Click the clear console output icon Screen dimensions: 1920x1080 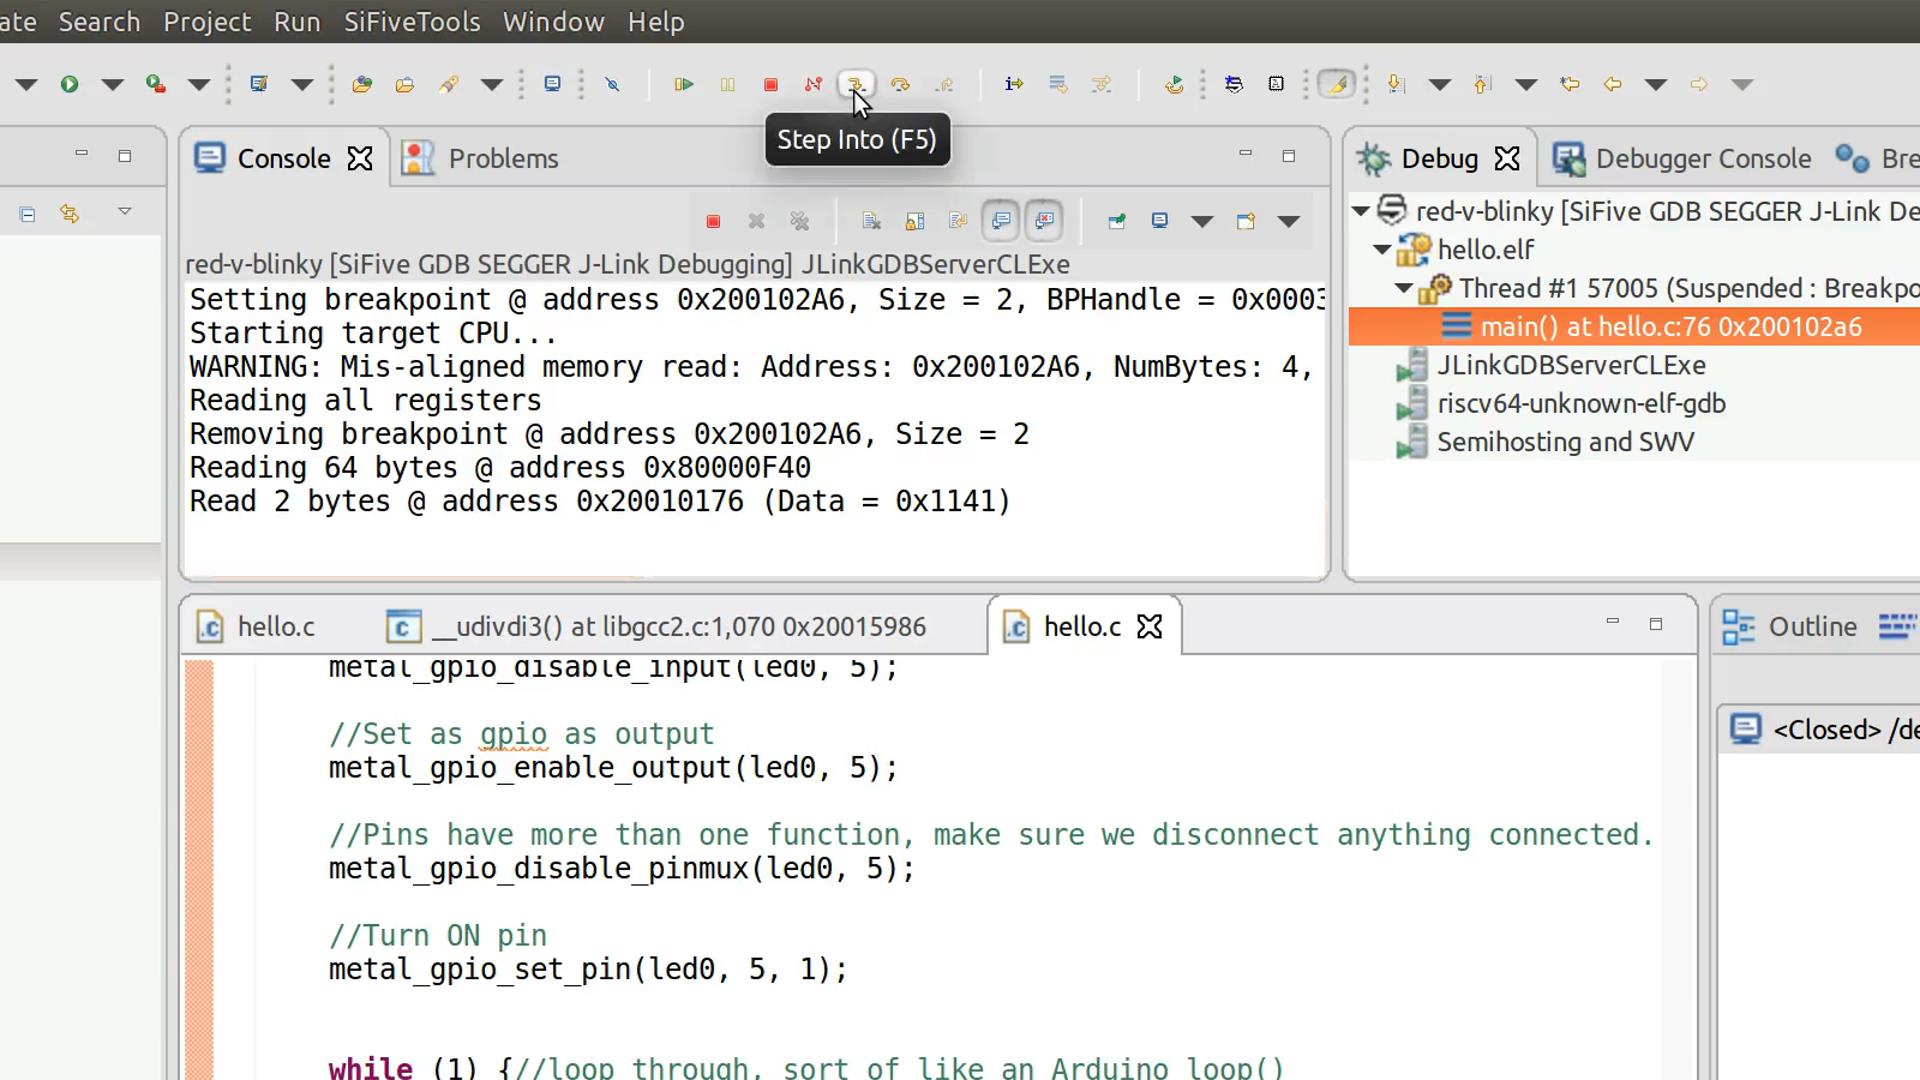tap(869, 220)
